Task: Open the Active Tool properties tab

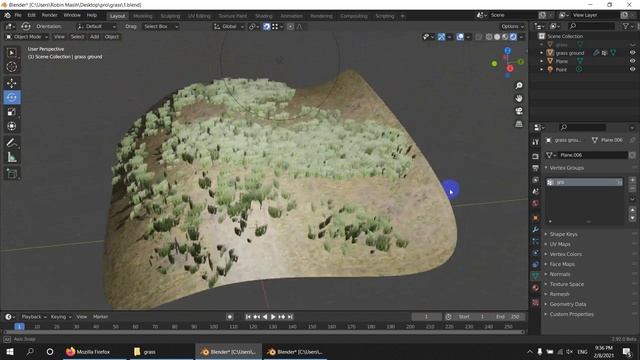Action: (x=536, y=142)
